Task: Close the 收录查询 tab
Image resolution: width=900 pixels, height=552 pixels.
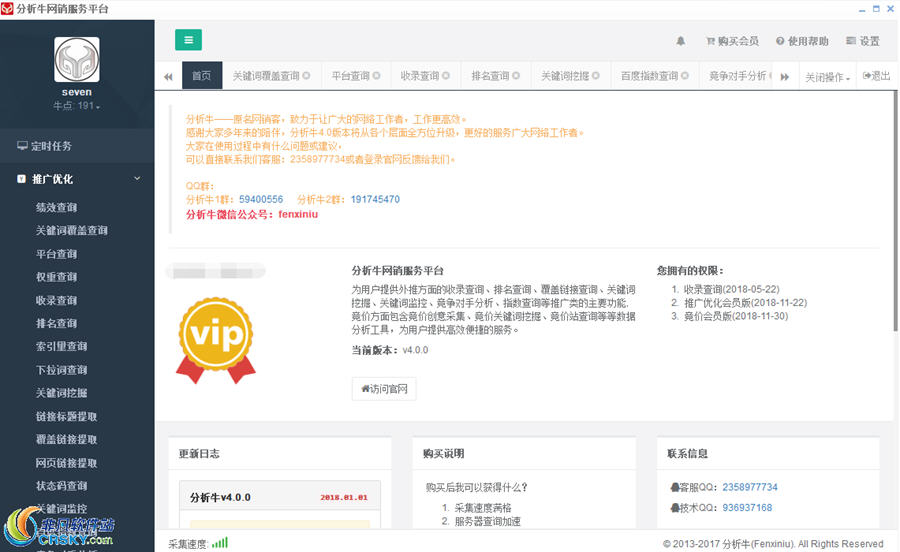Action: click(446, 76)
